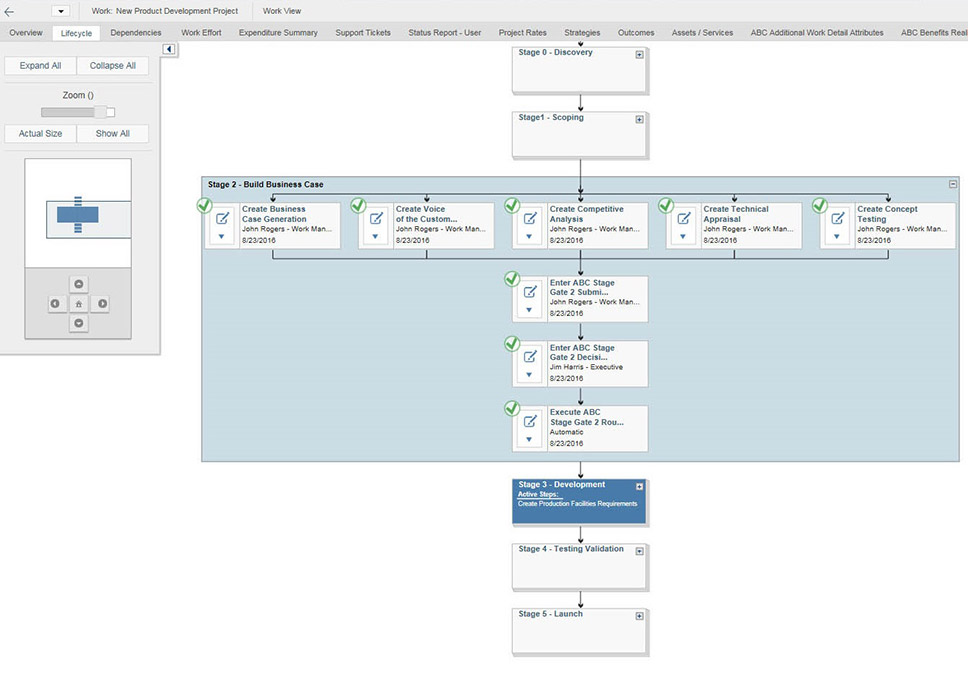Open dropdown arrow on Create Concept Testing

point(836,237)
